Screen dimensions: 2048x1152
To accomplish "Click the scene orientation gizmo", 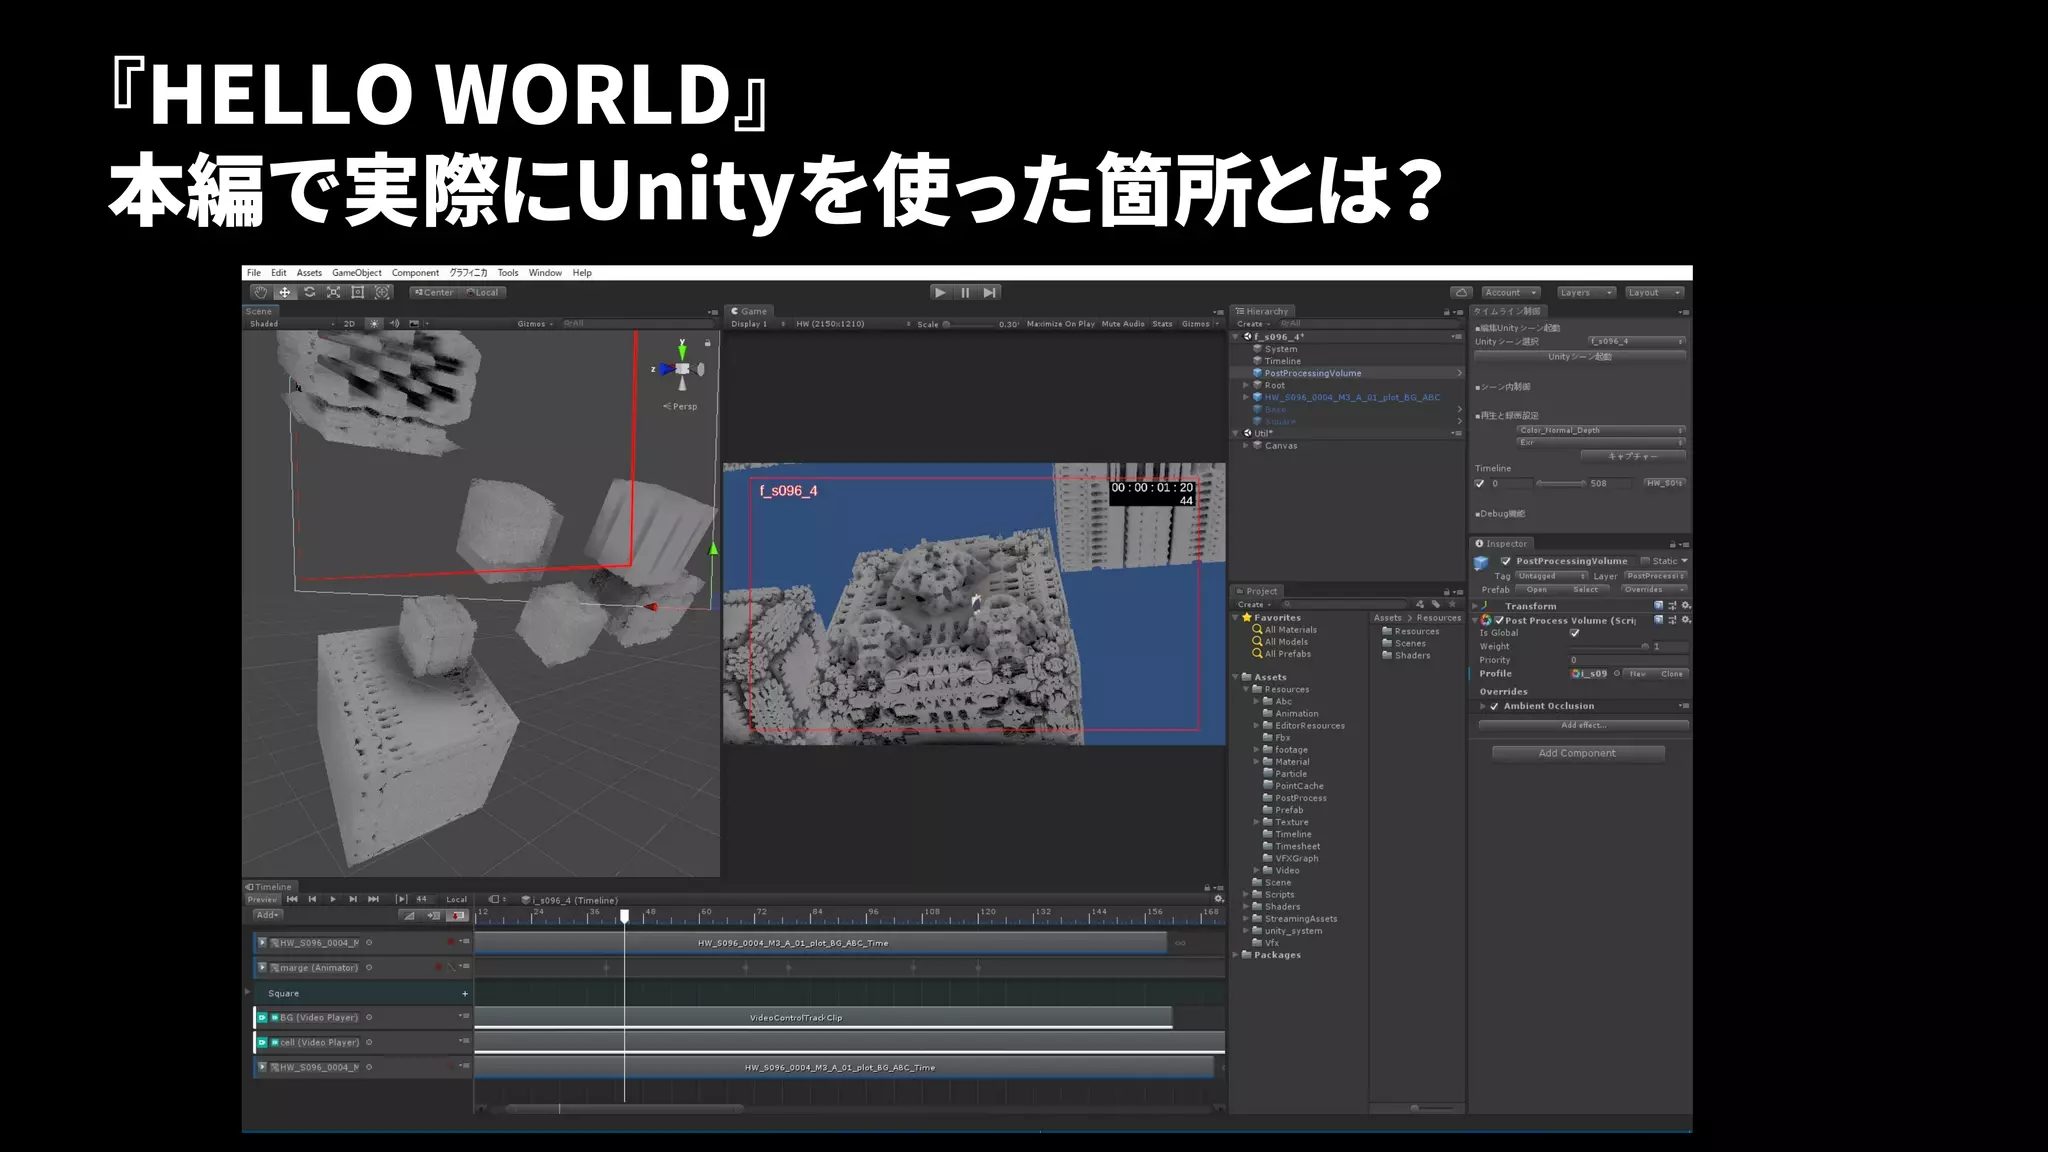I will (x=682, y=368).
